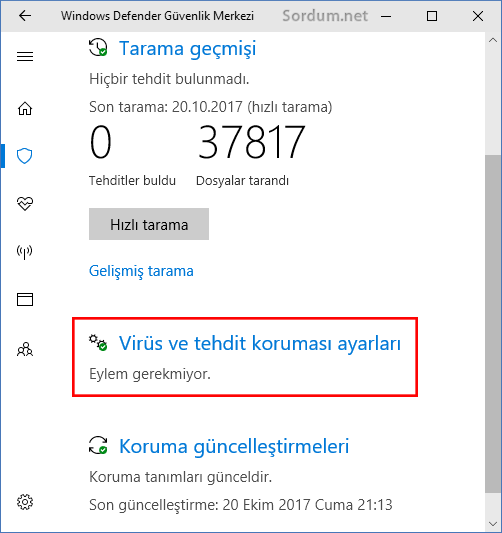Open Koruma güncelleştirmeleri heading link
Image resolution: width=502 pixels, height=533 pixels.
(234, 446)
